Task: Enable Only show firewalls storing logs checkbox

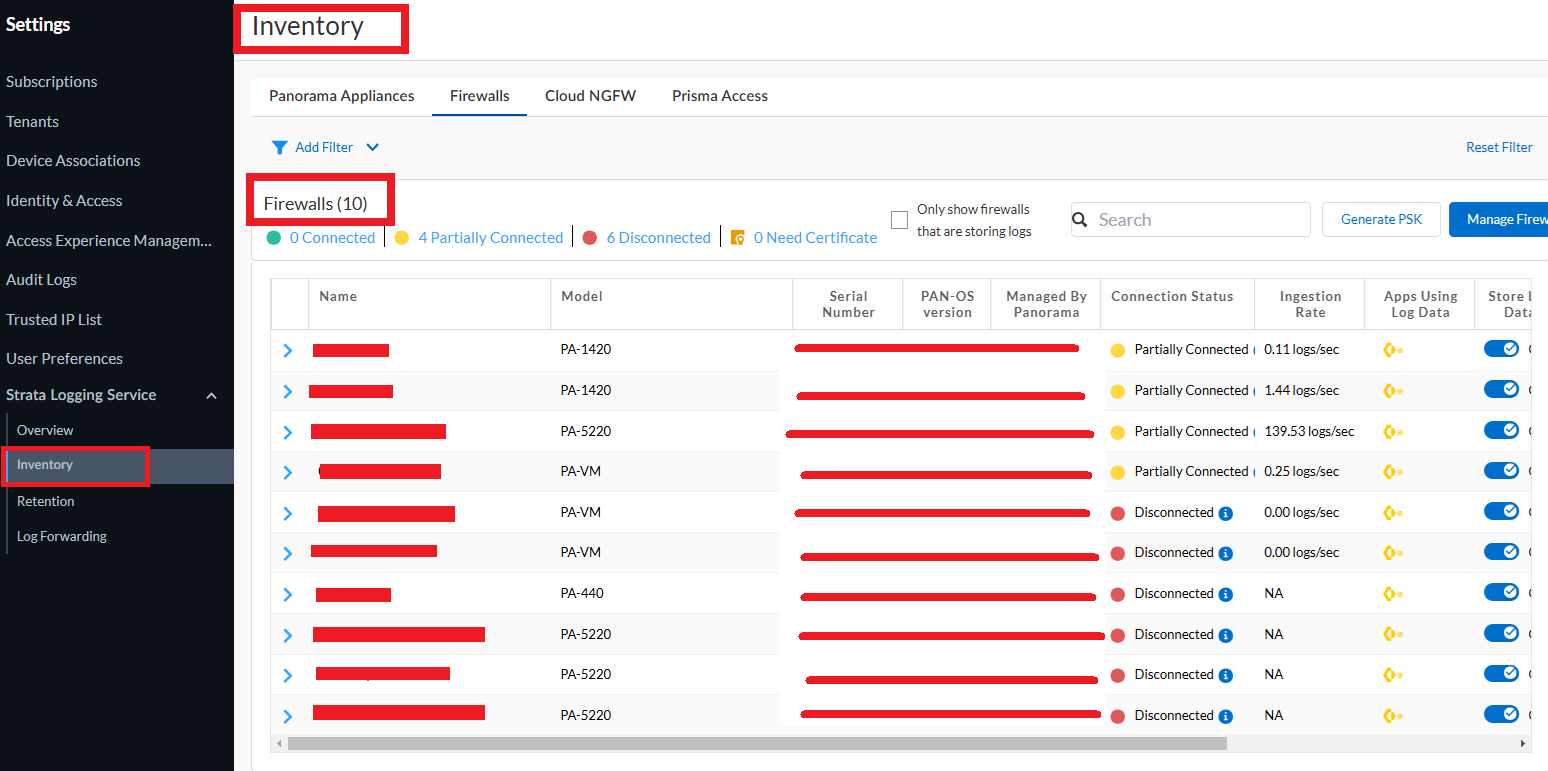Action: point(899,219)
